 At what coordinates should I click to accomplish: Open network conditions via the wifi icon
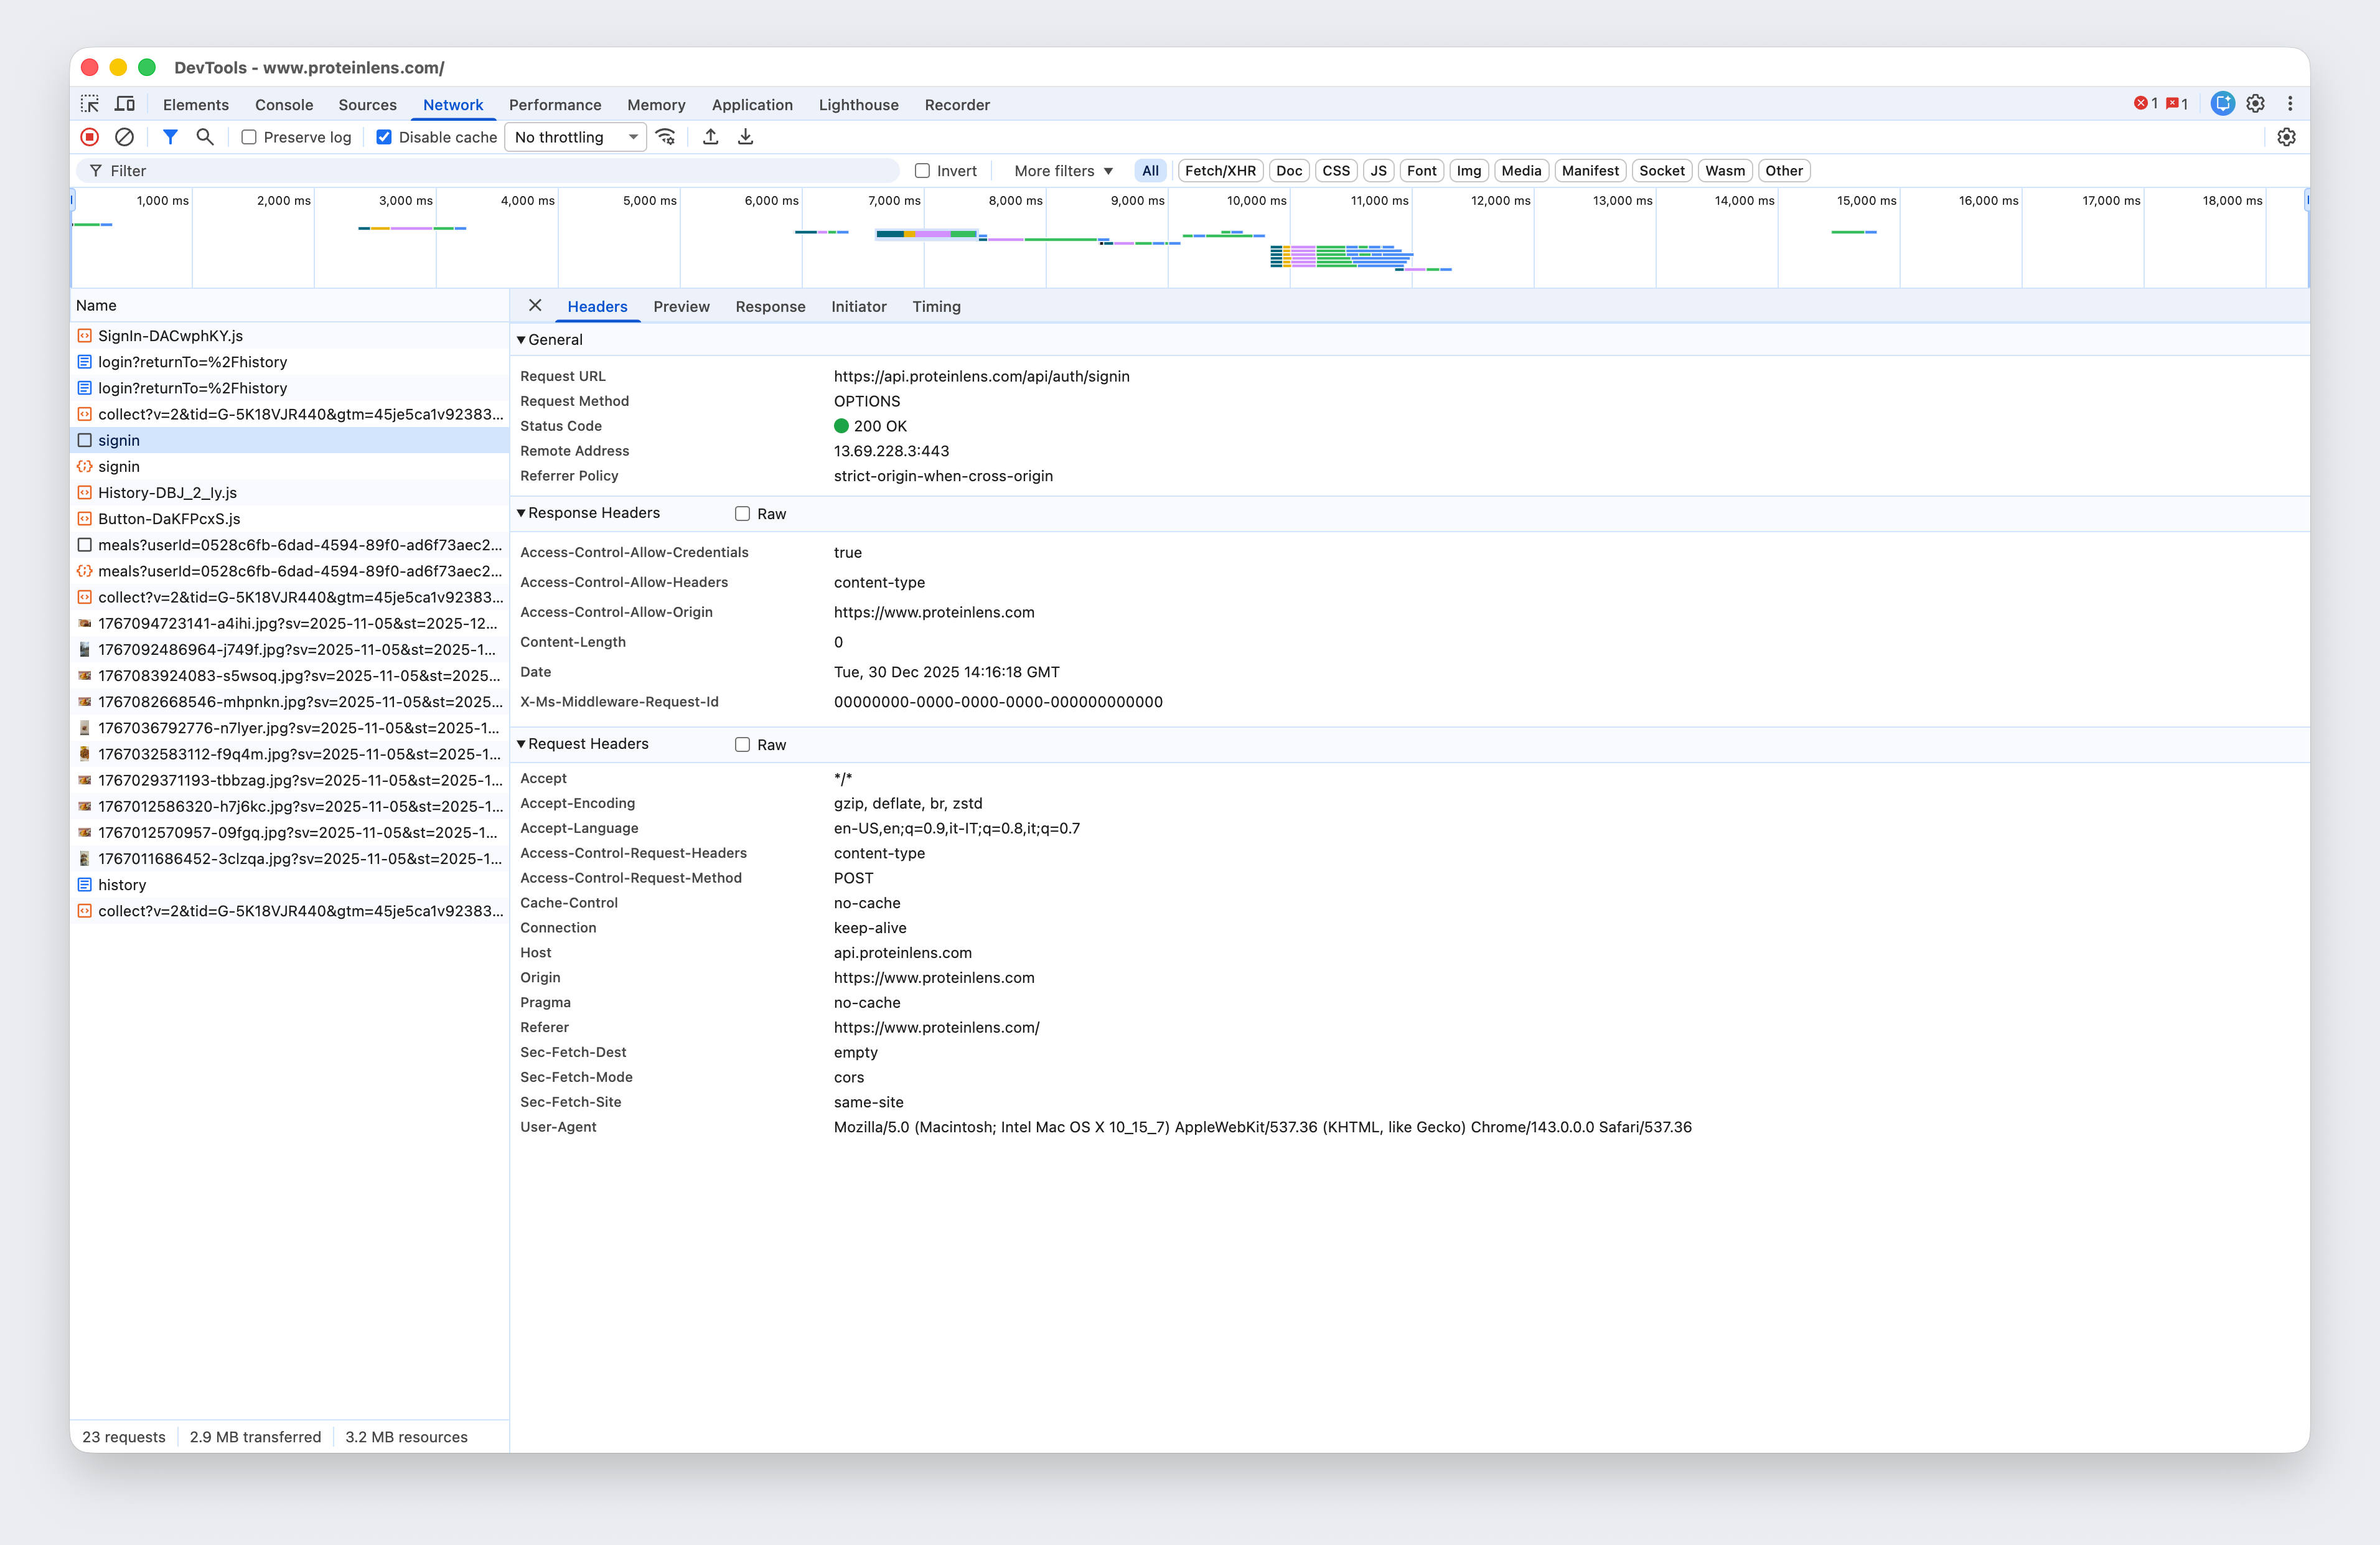pos(666,137)
